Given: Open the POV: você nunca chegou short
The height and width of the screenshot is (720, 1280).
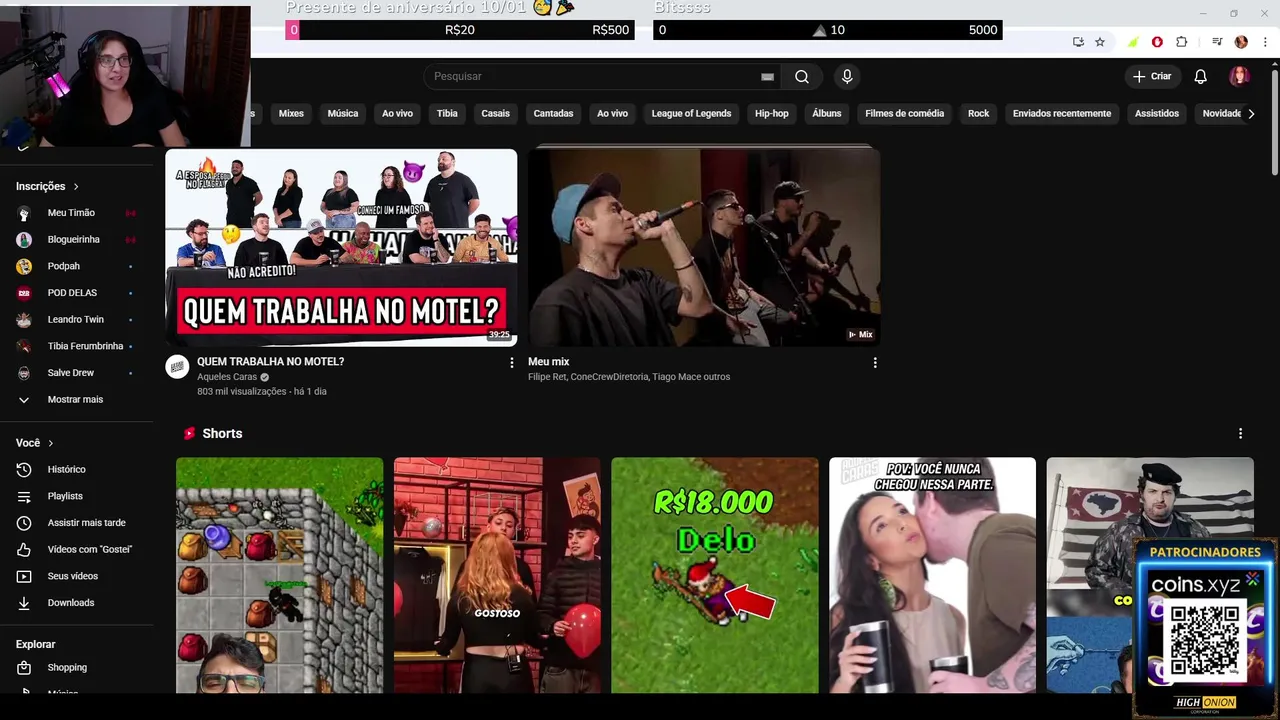Looking at the screenshot, I should pyautogui.click(x=932, y=575).
